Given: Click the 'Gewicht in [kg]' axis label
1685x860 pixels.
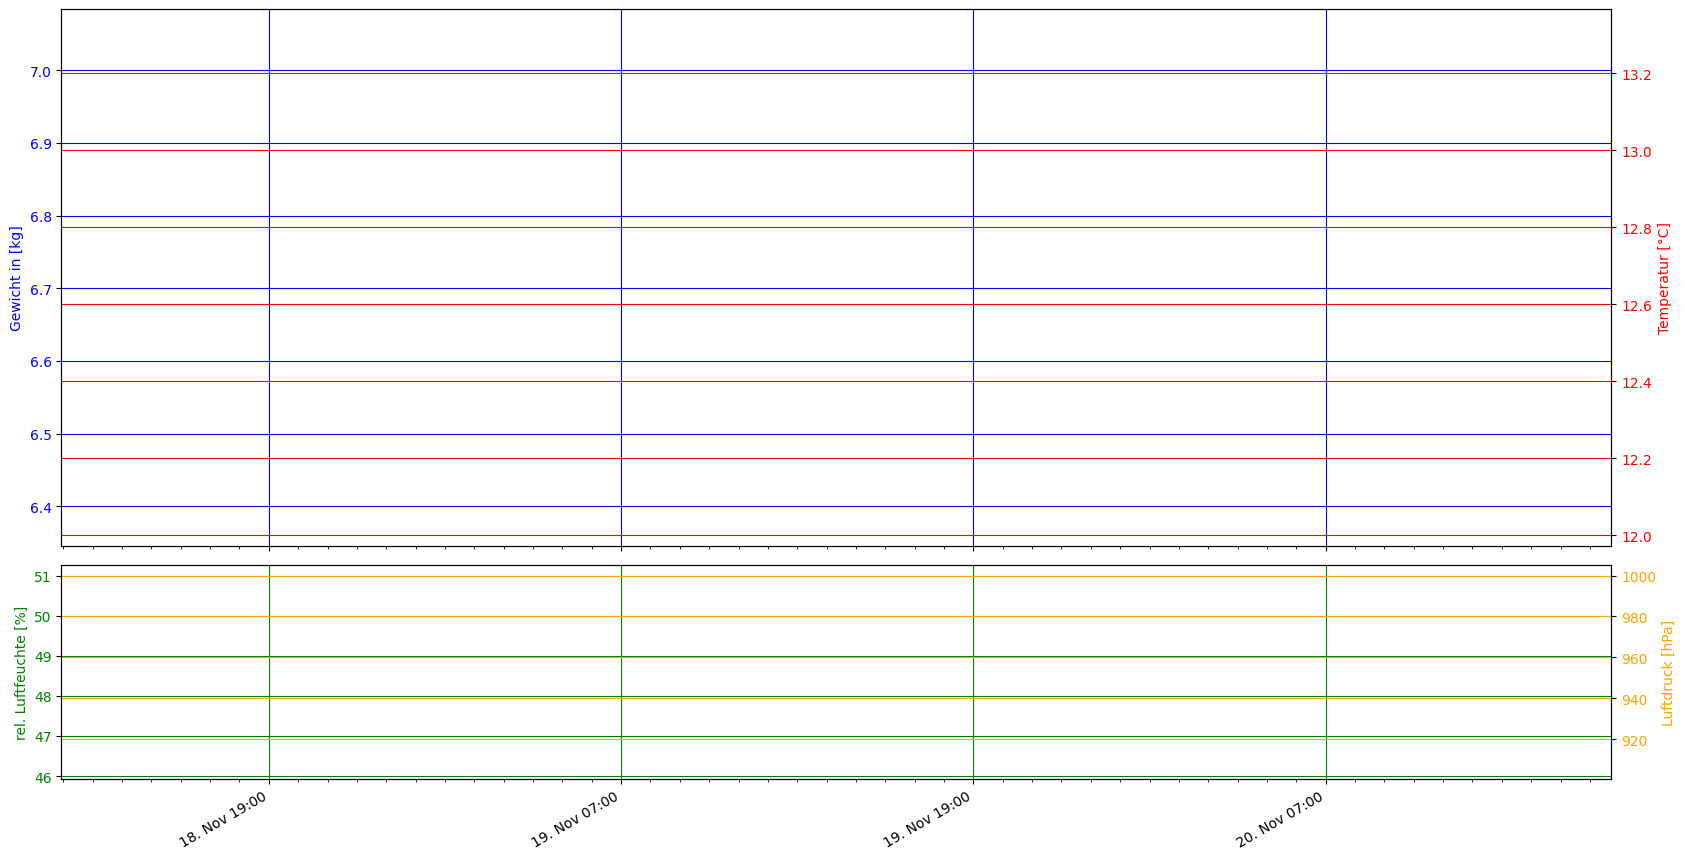Looking at the screenshot, I should pyautogui.click(x=16, y=278).
